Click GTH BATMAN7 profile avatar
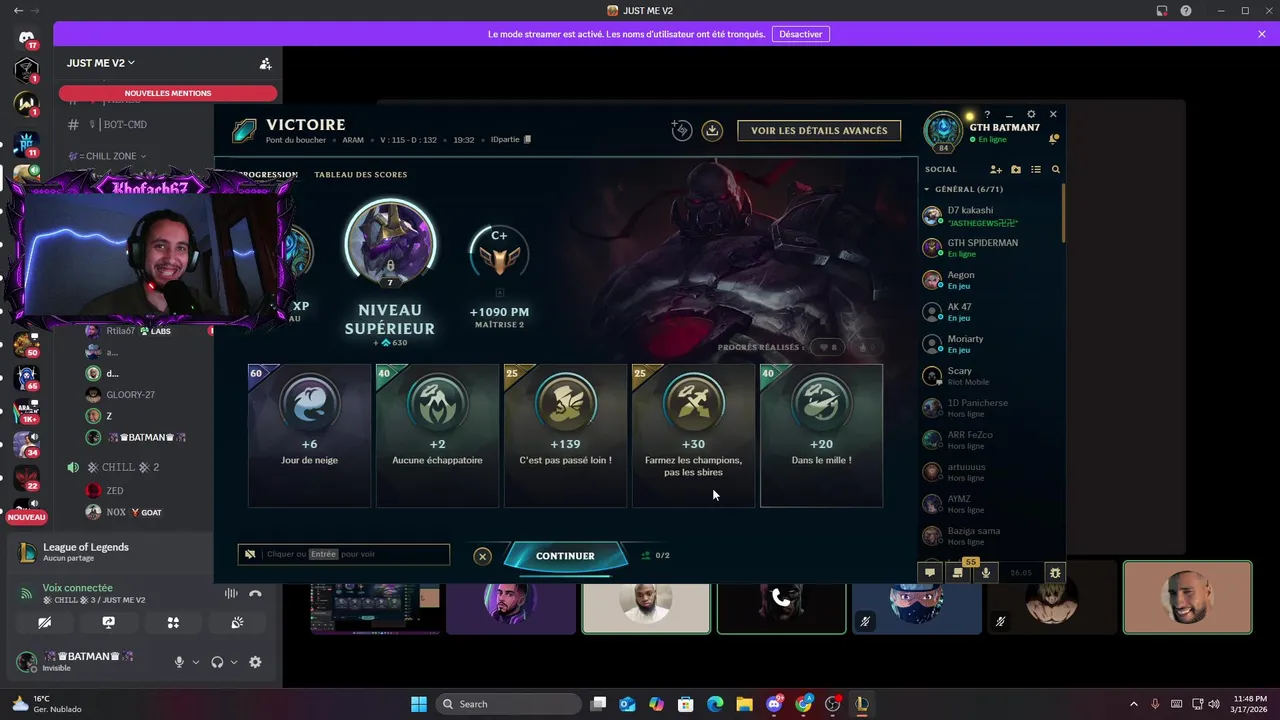 tap(943, 131)
